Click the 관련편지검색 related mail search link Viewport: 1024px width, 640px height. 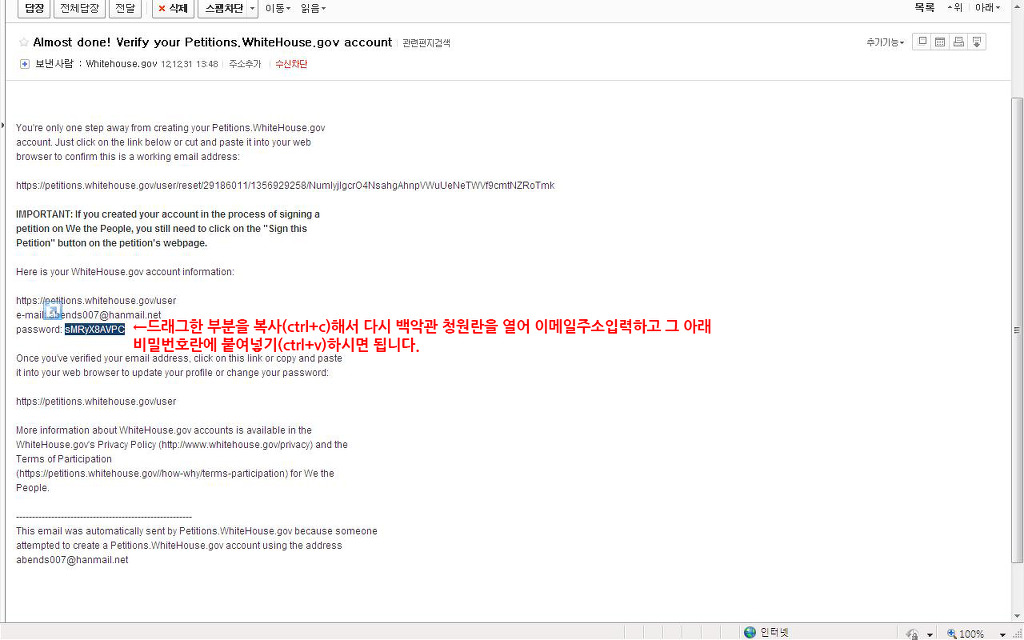tap(426, 43)
